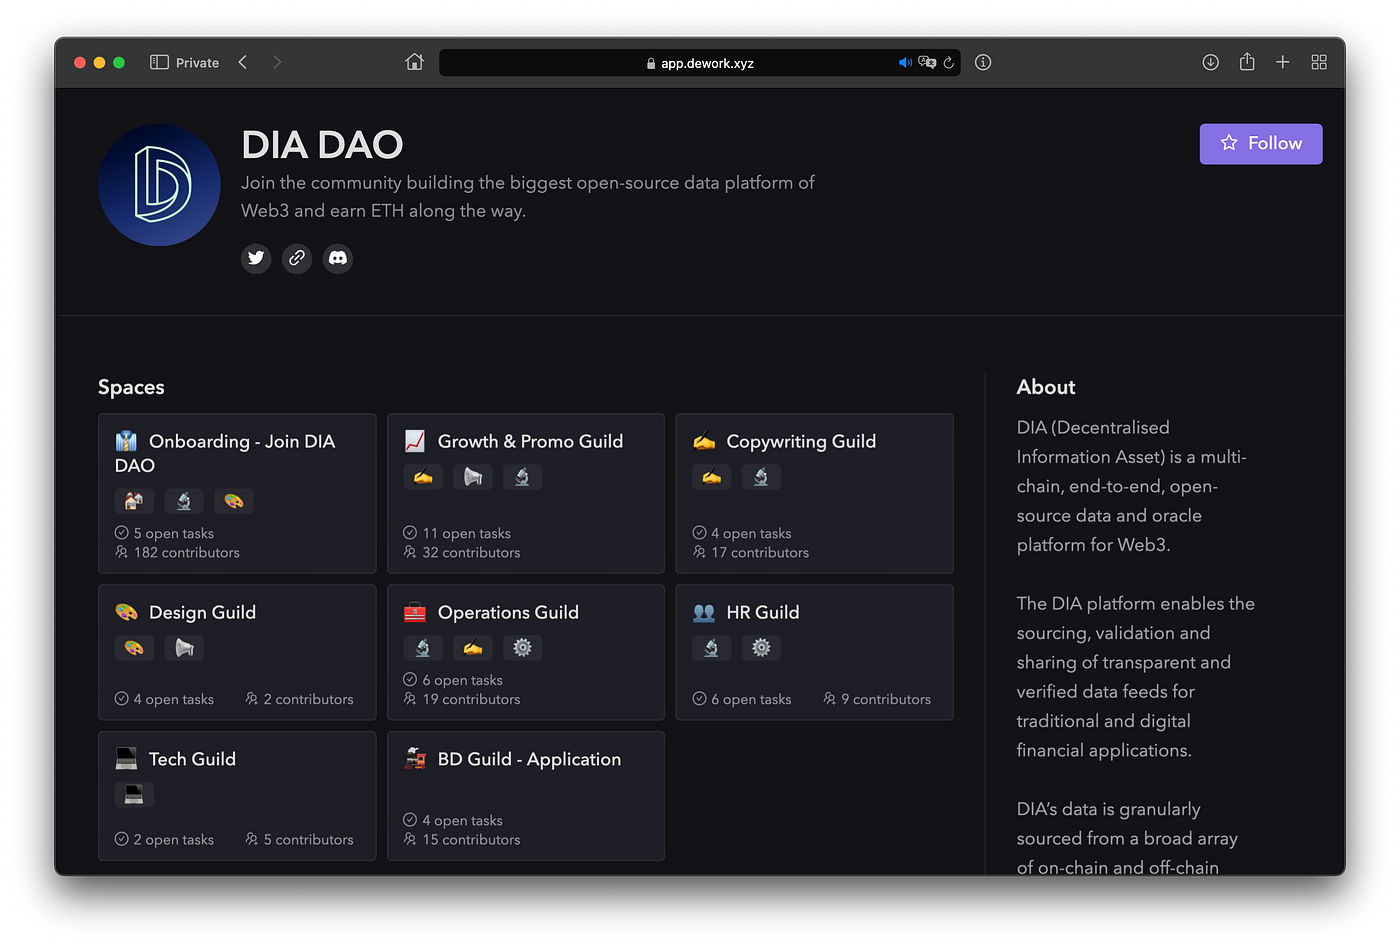The image size is (1400, 948).
Task: Click the microscope tag in Operations Guild card
Action: 423,648
